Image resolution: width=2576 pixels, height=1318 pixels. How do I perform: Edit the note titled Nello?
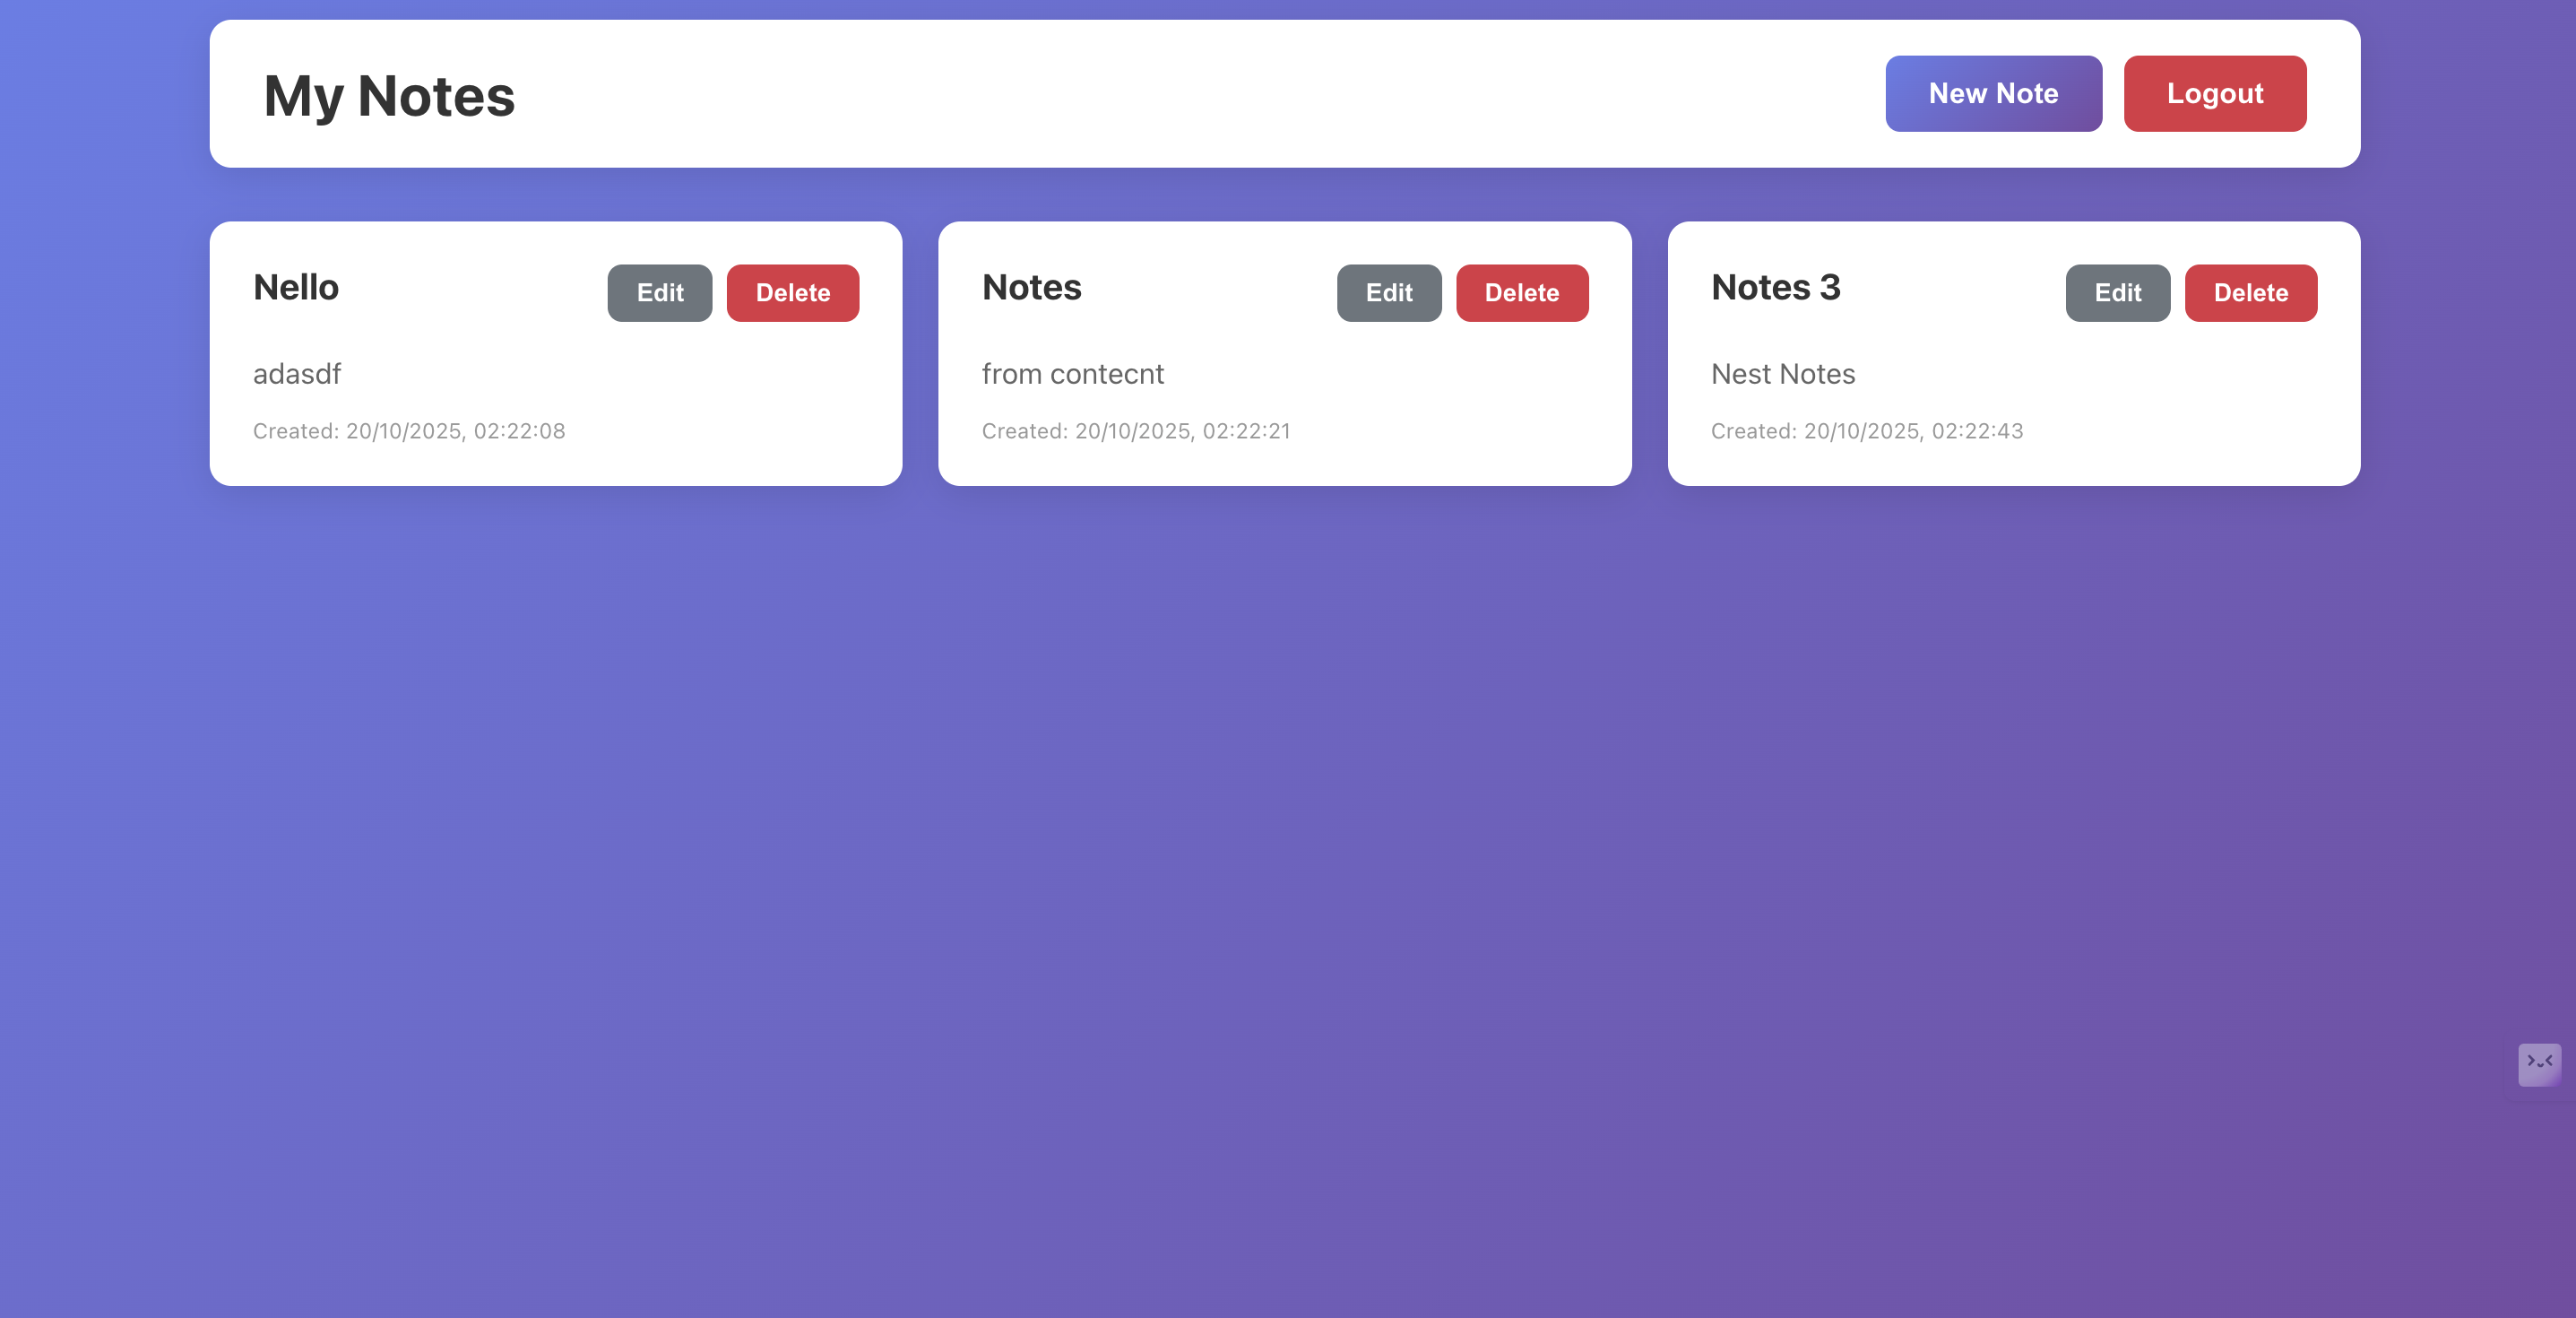click(659, 292)
